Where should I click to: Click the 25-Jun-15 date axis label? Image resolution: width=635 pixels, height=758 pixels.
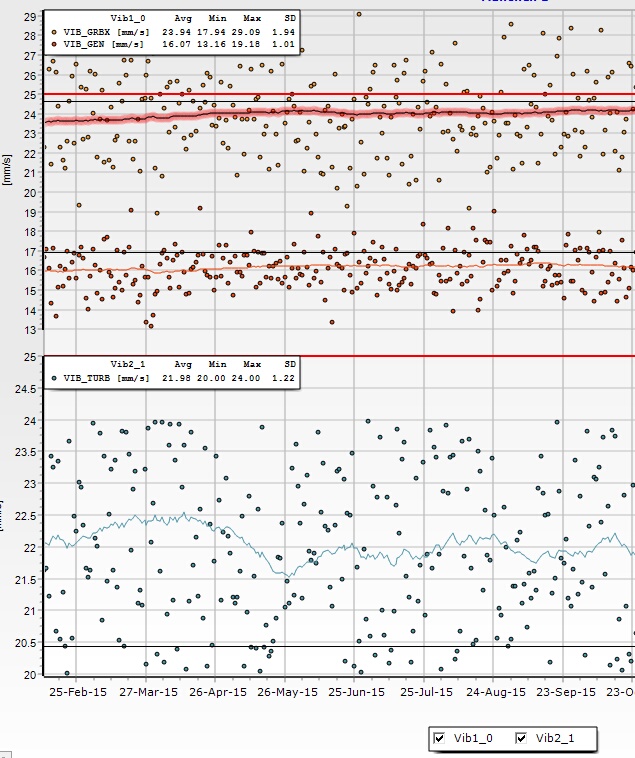(357, 692)
